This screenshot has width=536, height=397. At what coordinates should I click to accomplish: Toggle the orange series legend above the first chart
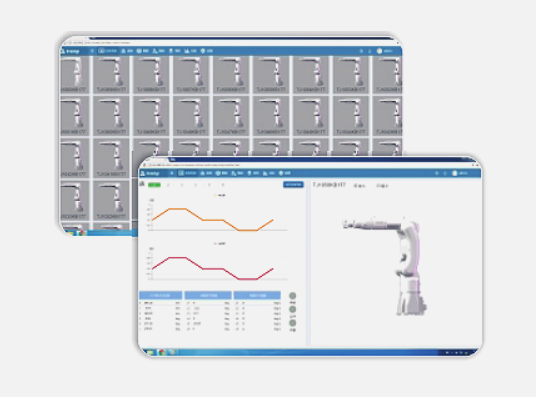pyautogui.click(x=219, y=195)
